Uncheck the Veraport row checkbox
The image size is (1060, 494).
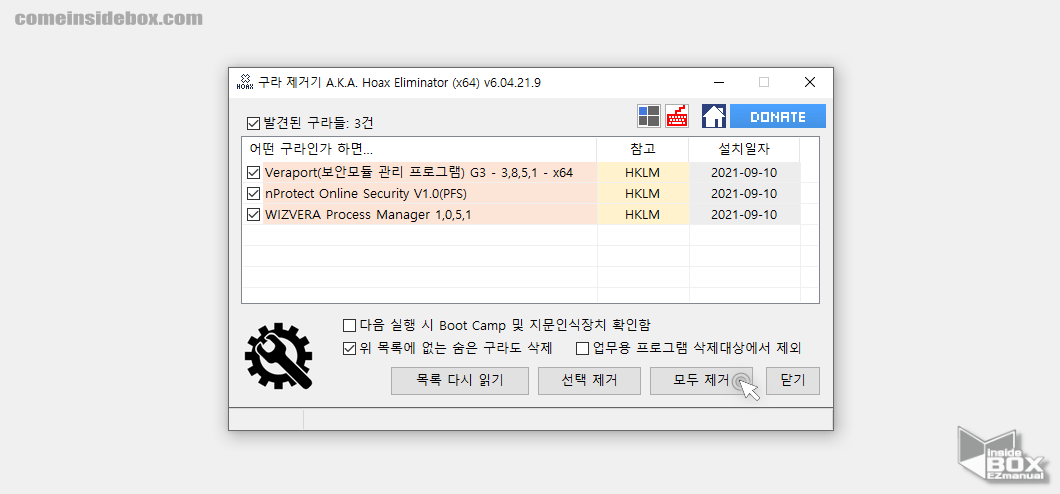tap(254, 172)
